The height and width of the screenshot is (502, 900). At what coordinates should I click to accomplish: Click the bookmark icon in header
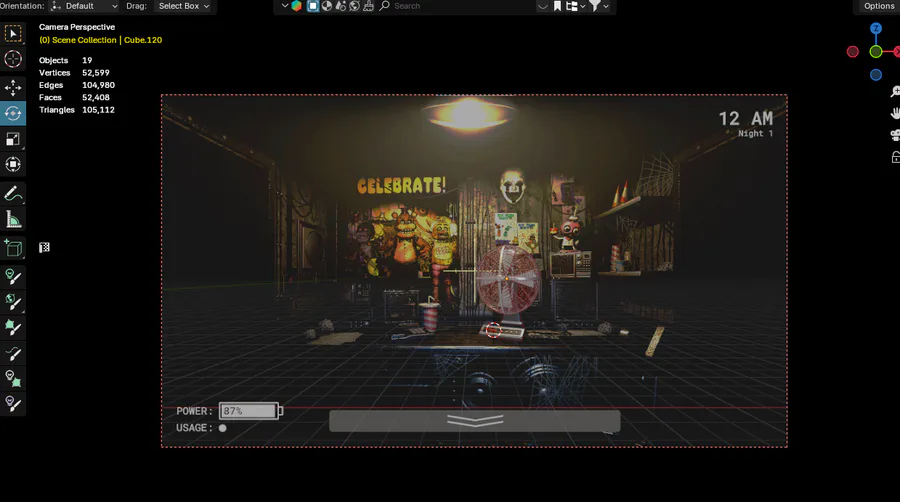click(x=557, y=6)
